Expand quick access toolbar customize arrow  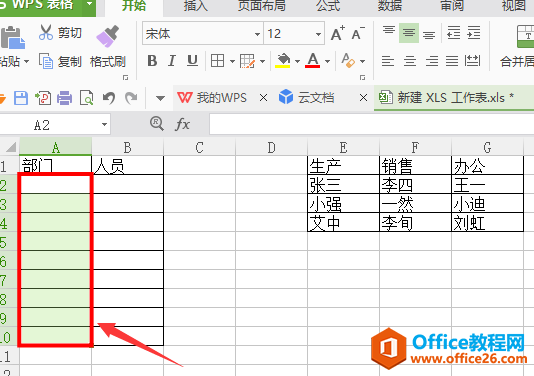point(160,98)
